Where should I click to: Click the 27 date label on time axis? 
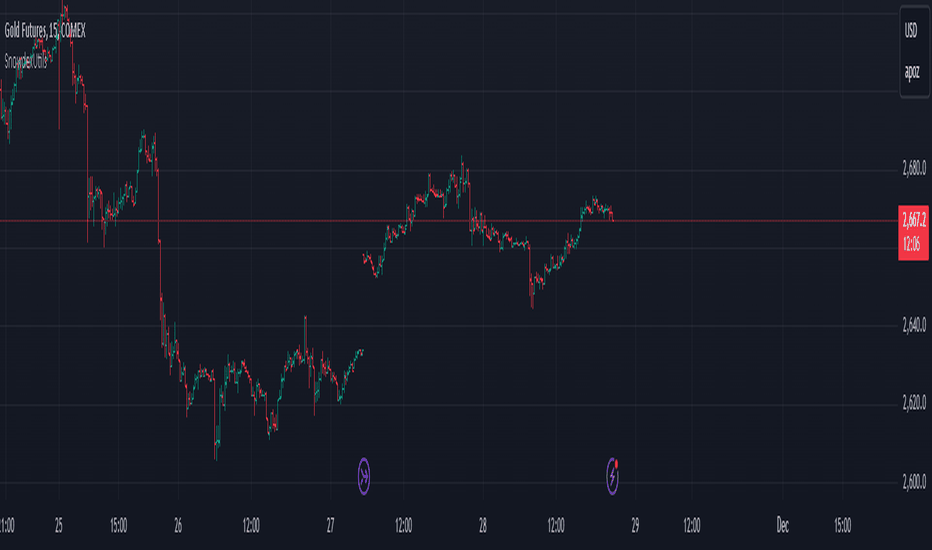pos(330,525)
